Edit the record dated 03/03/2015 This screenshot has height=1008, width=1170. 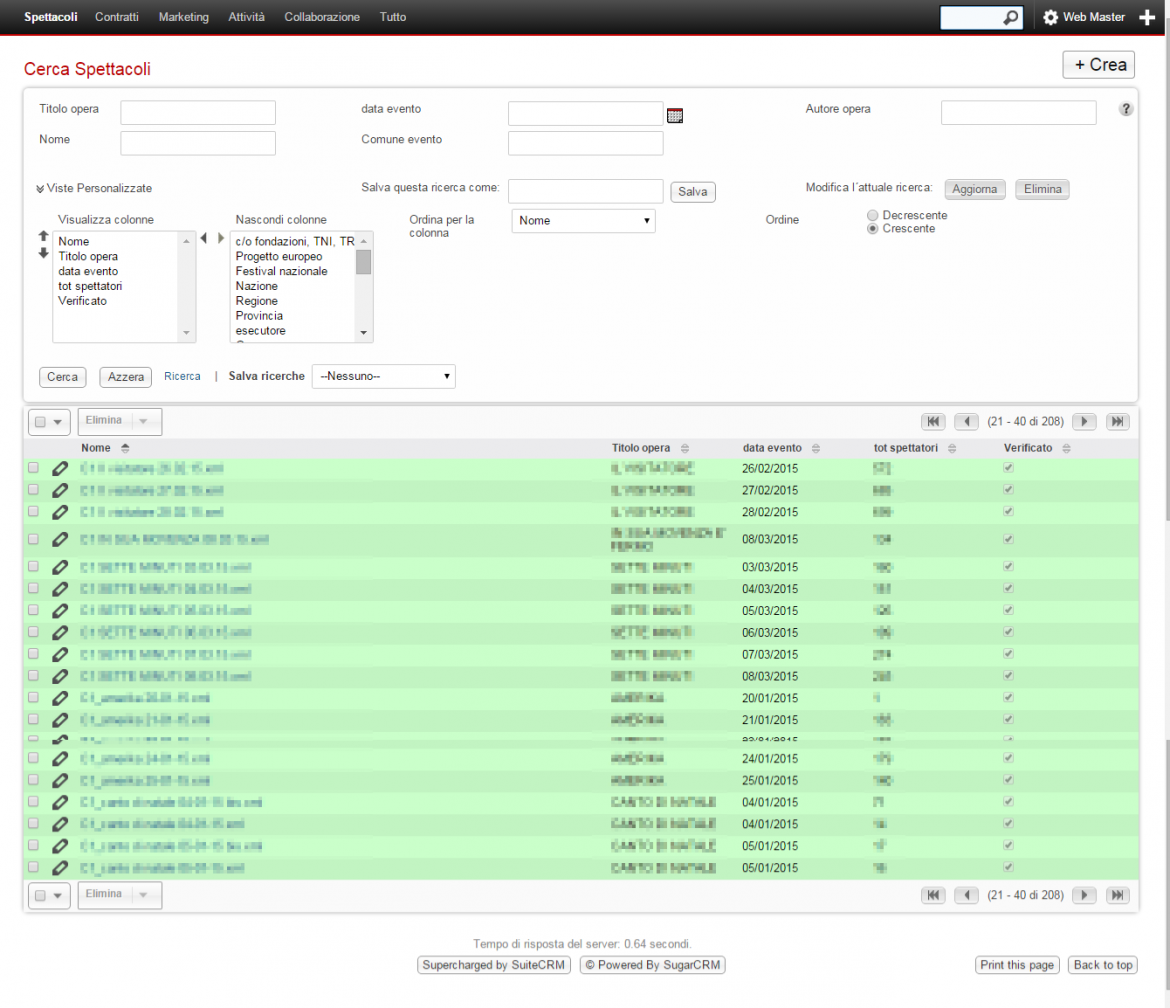click(x=60, y=568)
